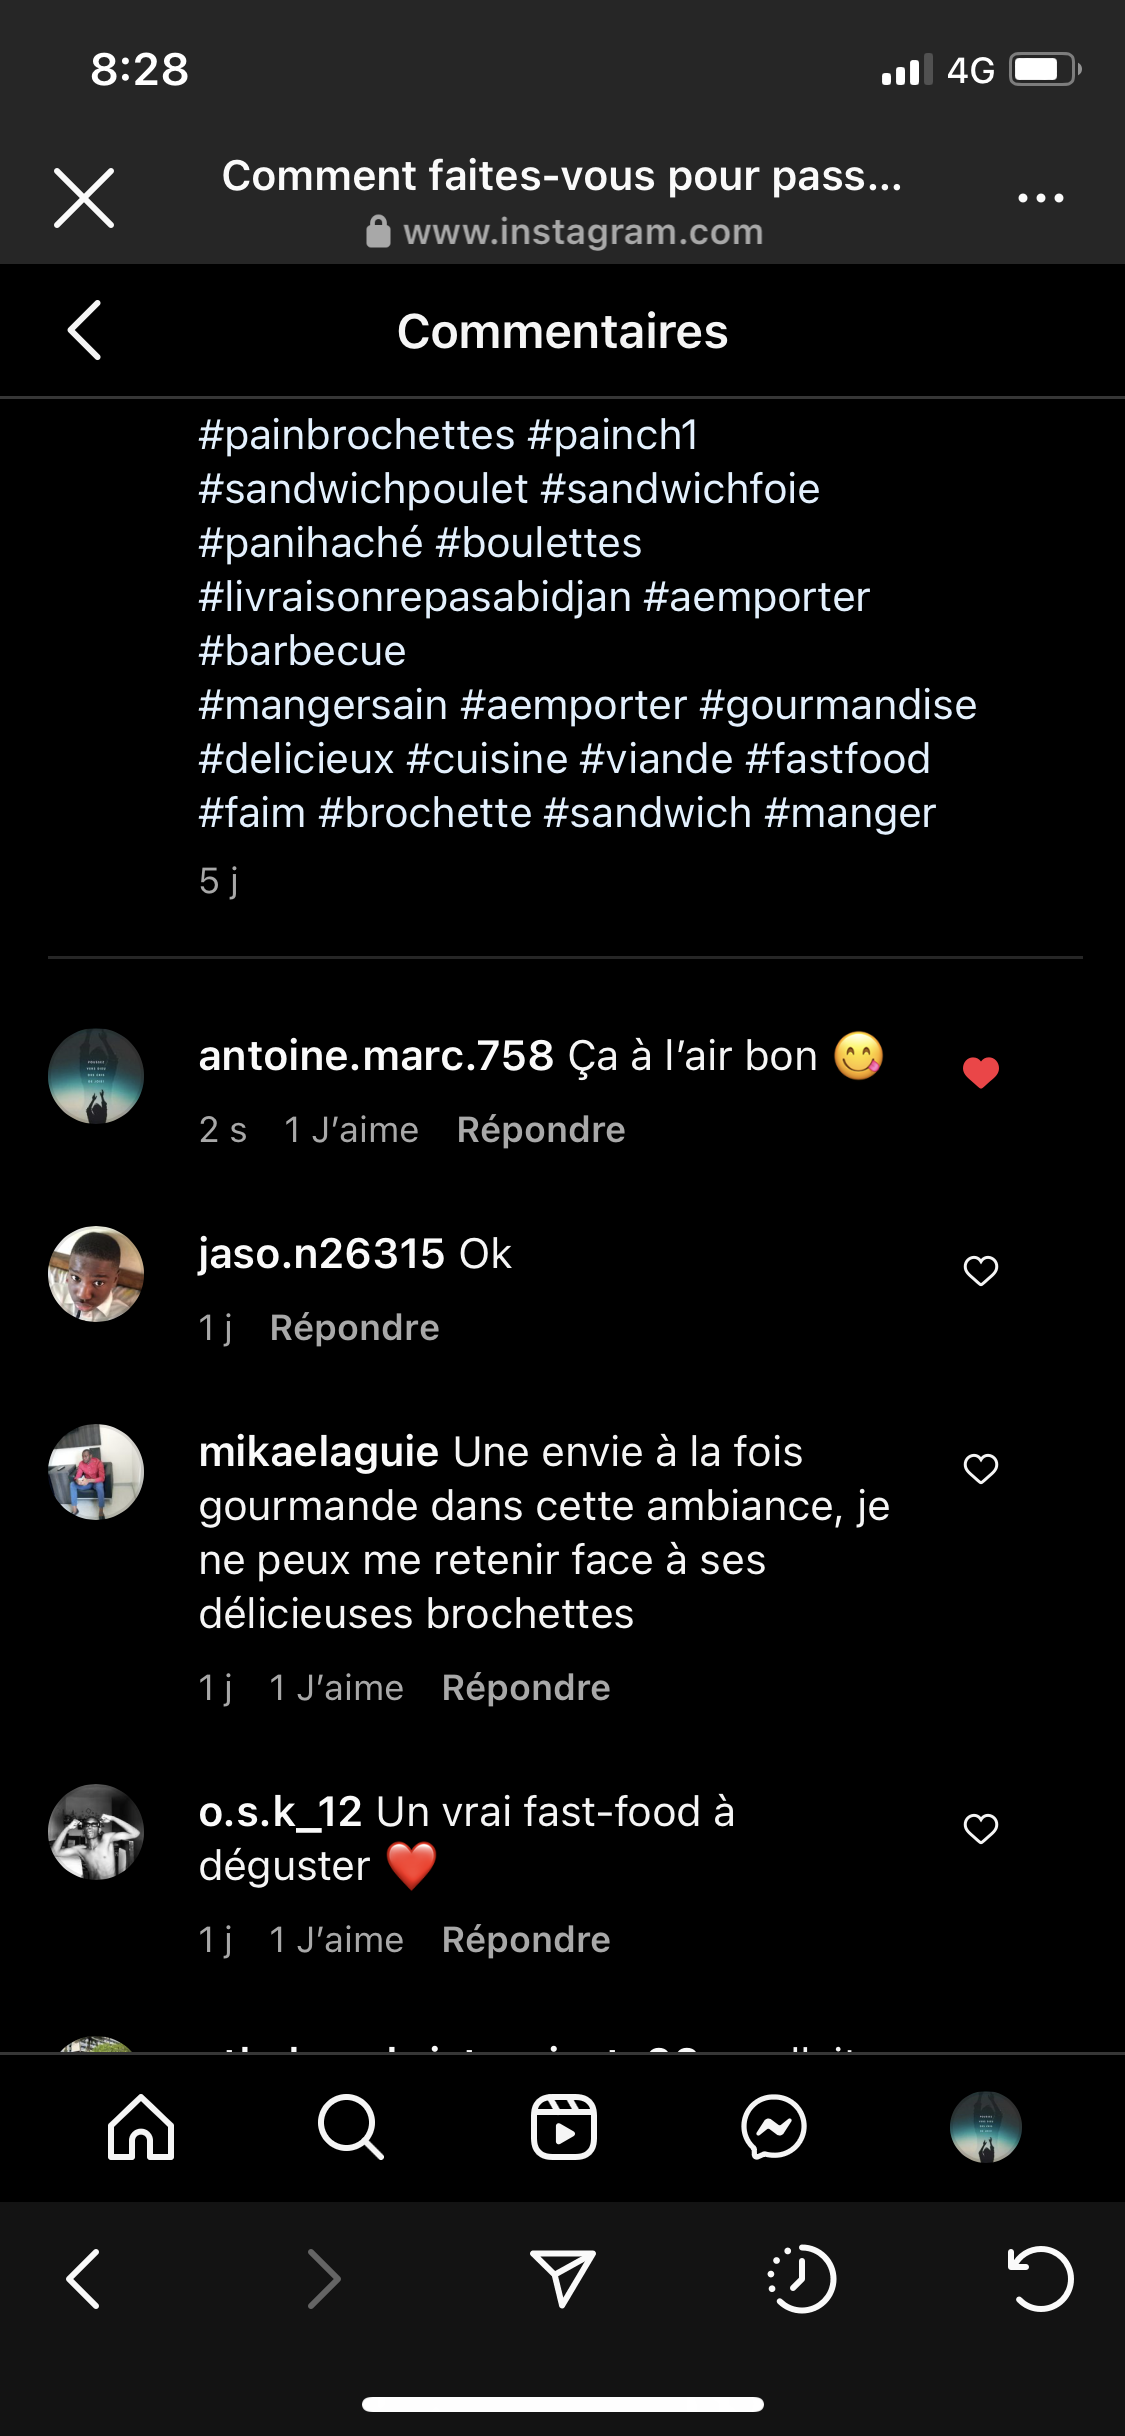Image resolution: width=1125 pixels, height=2436 pixels.
Task: View jaso.n26315's profile picture
Action: [x=96, y=1274]
